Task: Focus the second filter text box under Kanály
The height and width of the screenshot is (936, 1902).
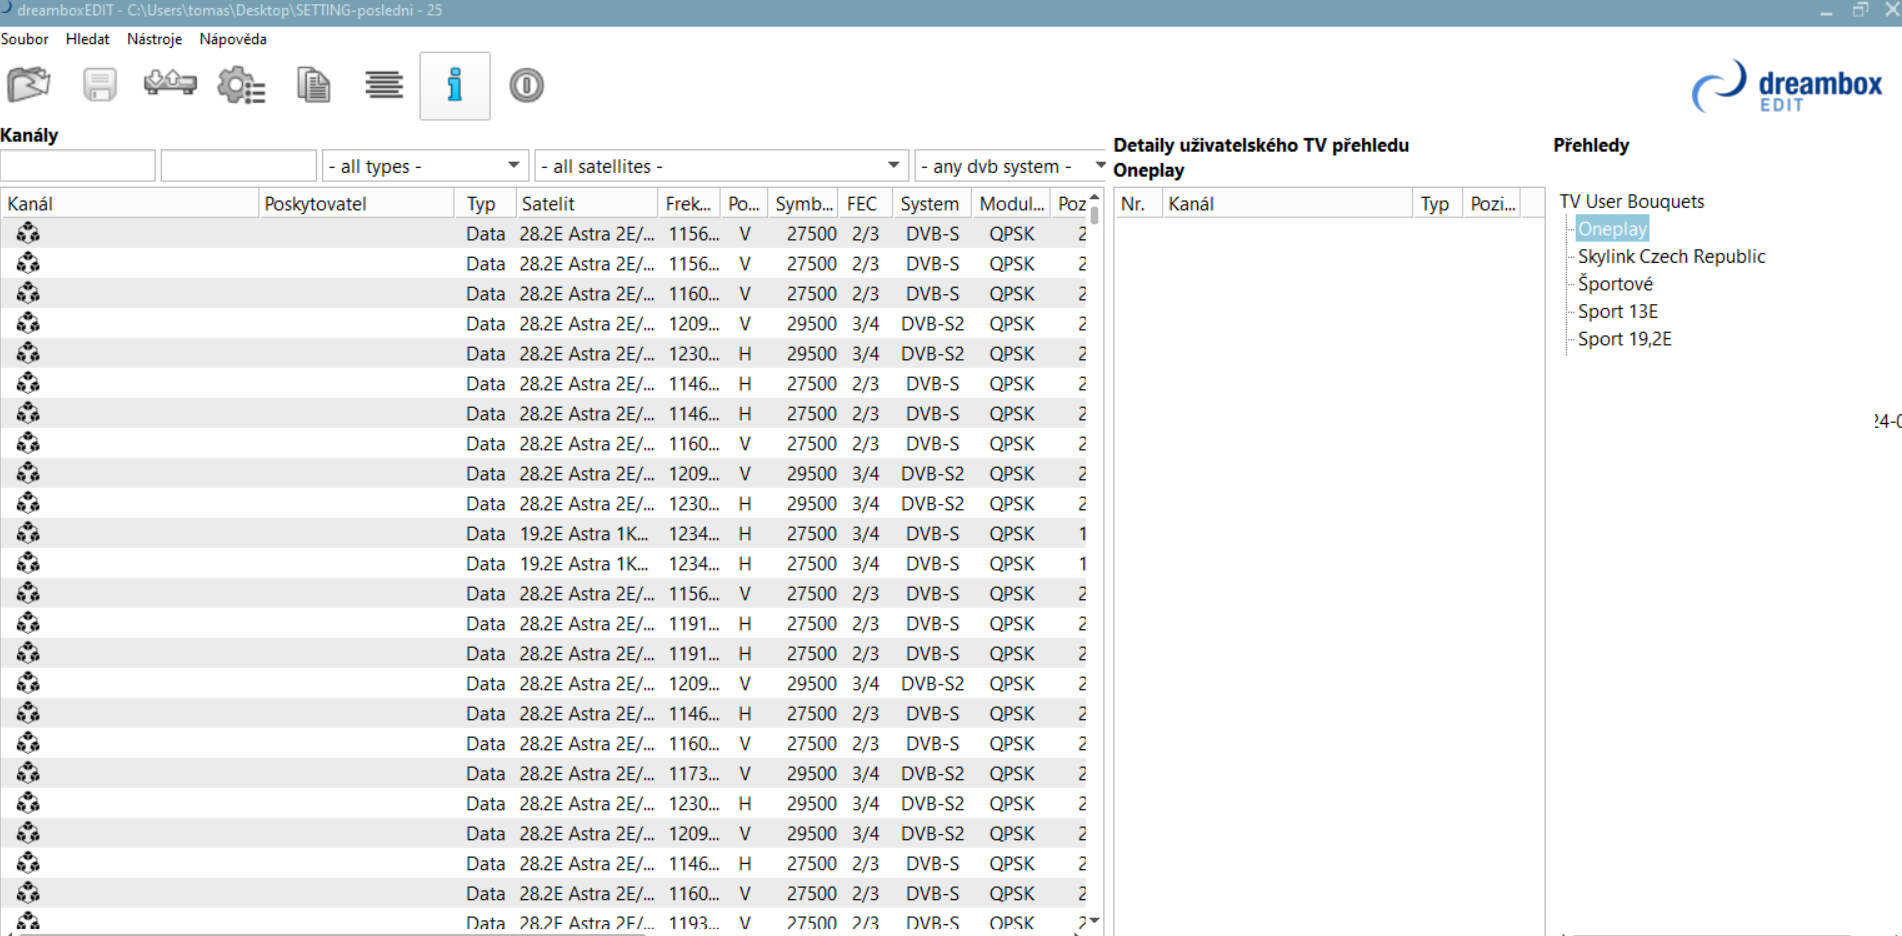Action: [238, 166]
